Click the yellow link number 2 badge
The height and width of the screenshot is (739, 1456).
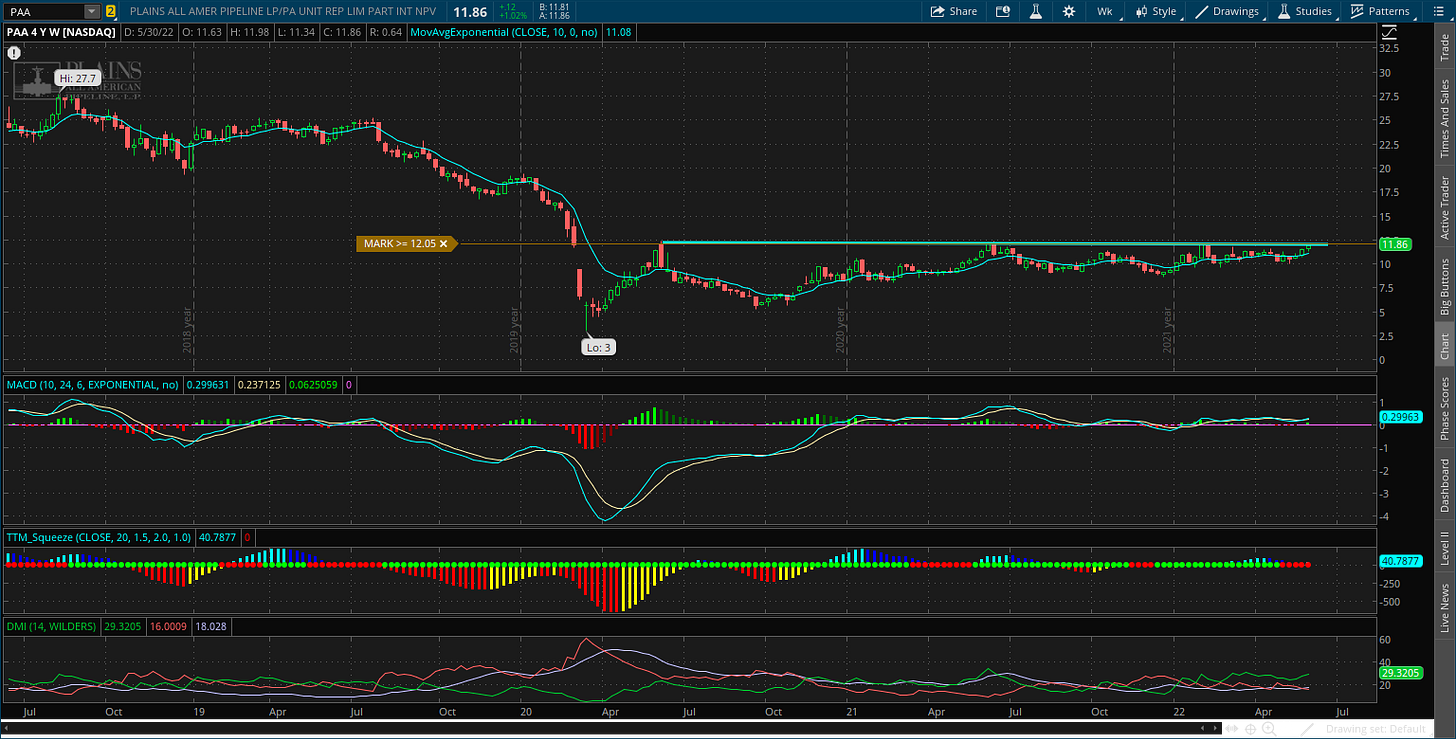110,11
